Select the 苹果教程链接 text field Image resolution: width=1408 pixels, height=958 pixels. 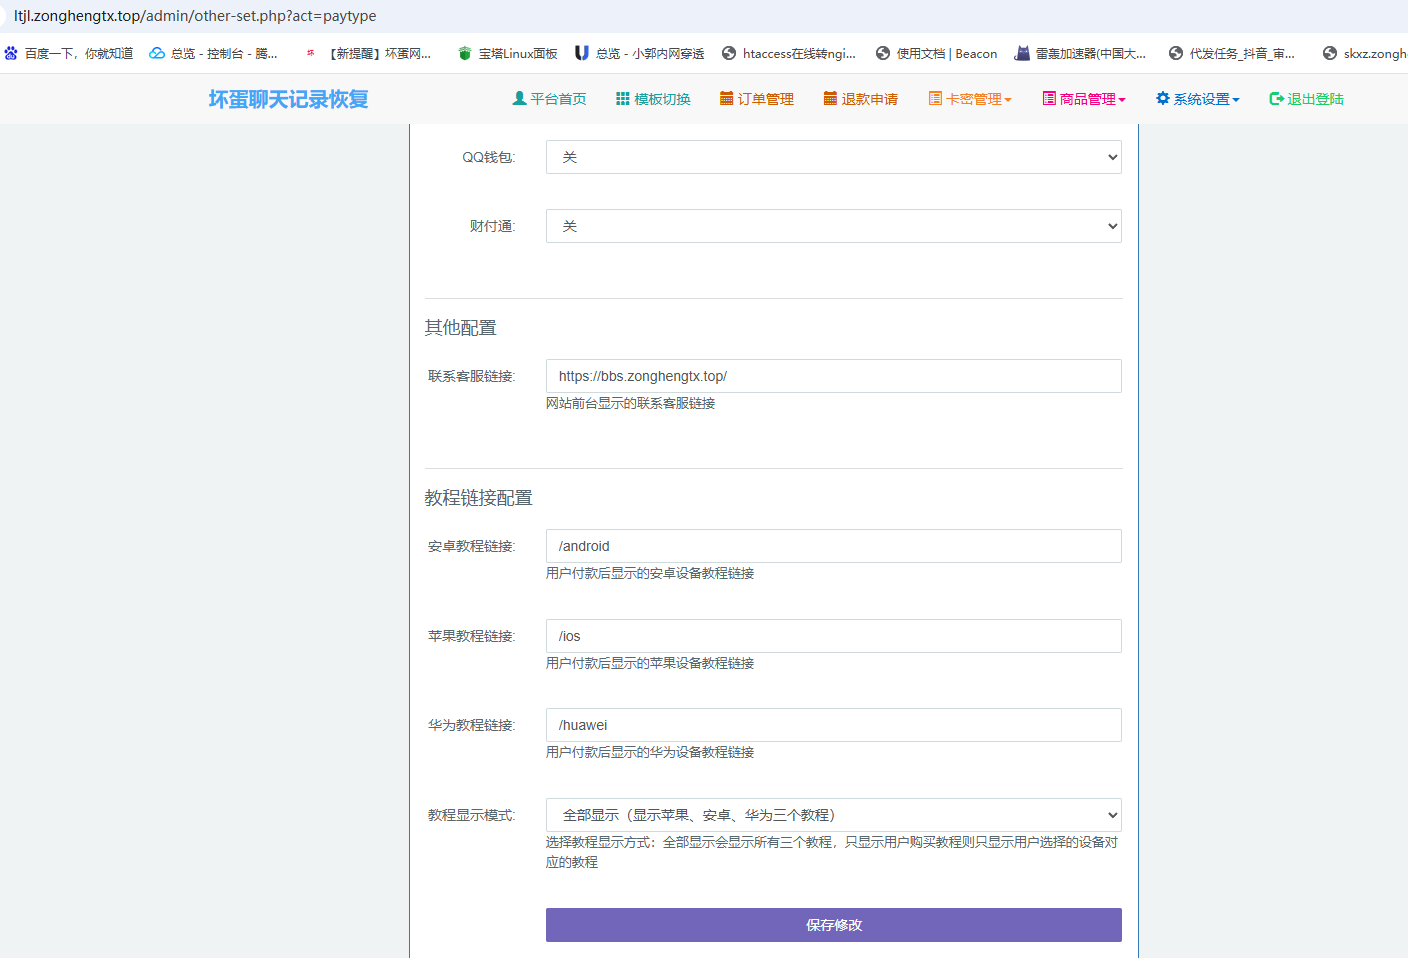(x=833, y=636)
